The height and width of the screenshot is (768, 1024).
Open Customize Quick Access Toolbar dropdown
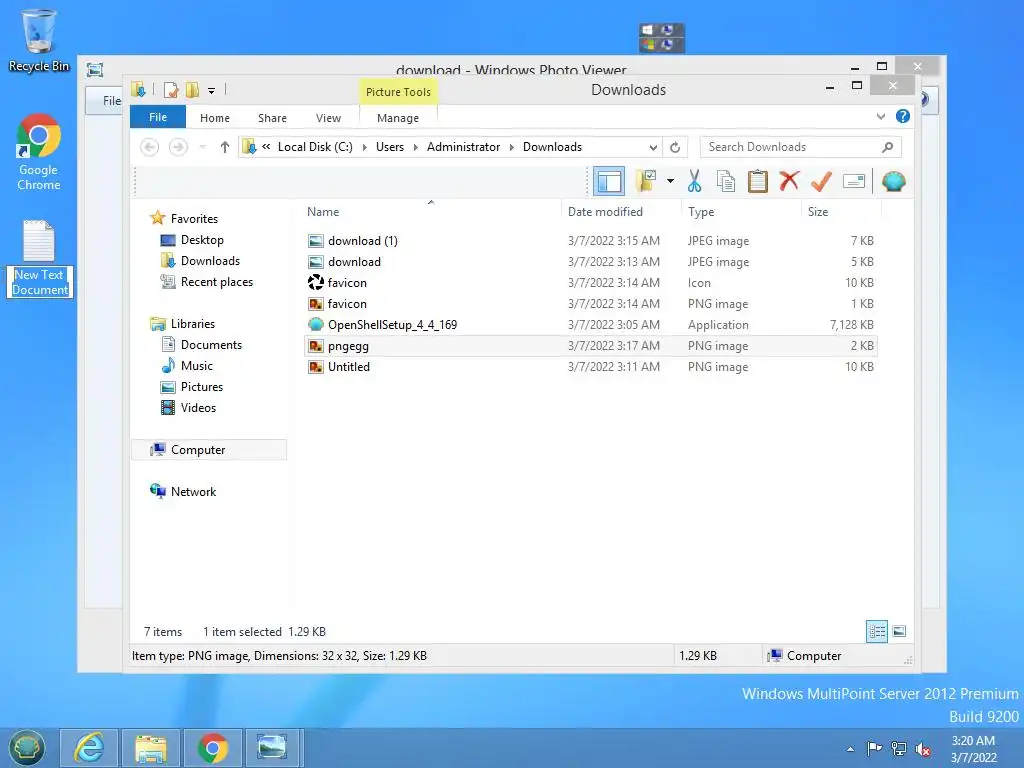[212, 91]
